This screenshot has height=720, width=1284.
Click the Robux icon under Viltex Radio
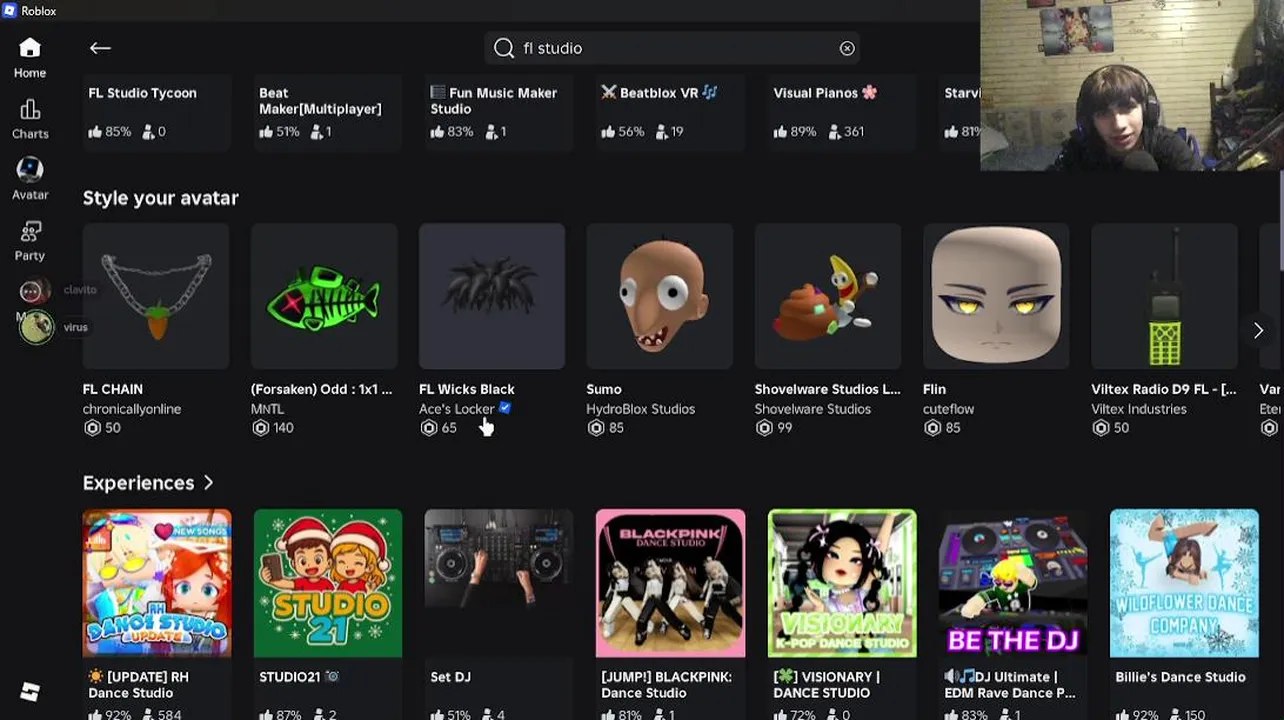[1100, 427]
